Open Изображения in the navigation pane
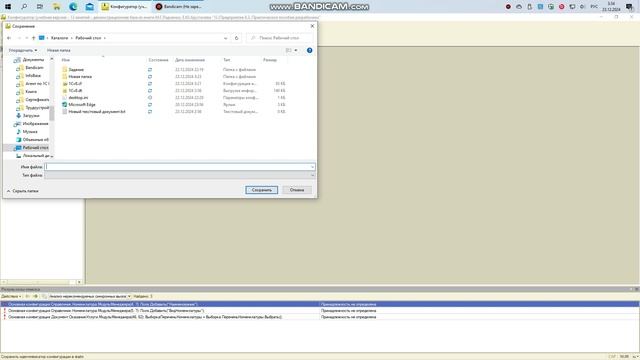This screenshot has height=360, width=640. [x=35, y=124]
